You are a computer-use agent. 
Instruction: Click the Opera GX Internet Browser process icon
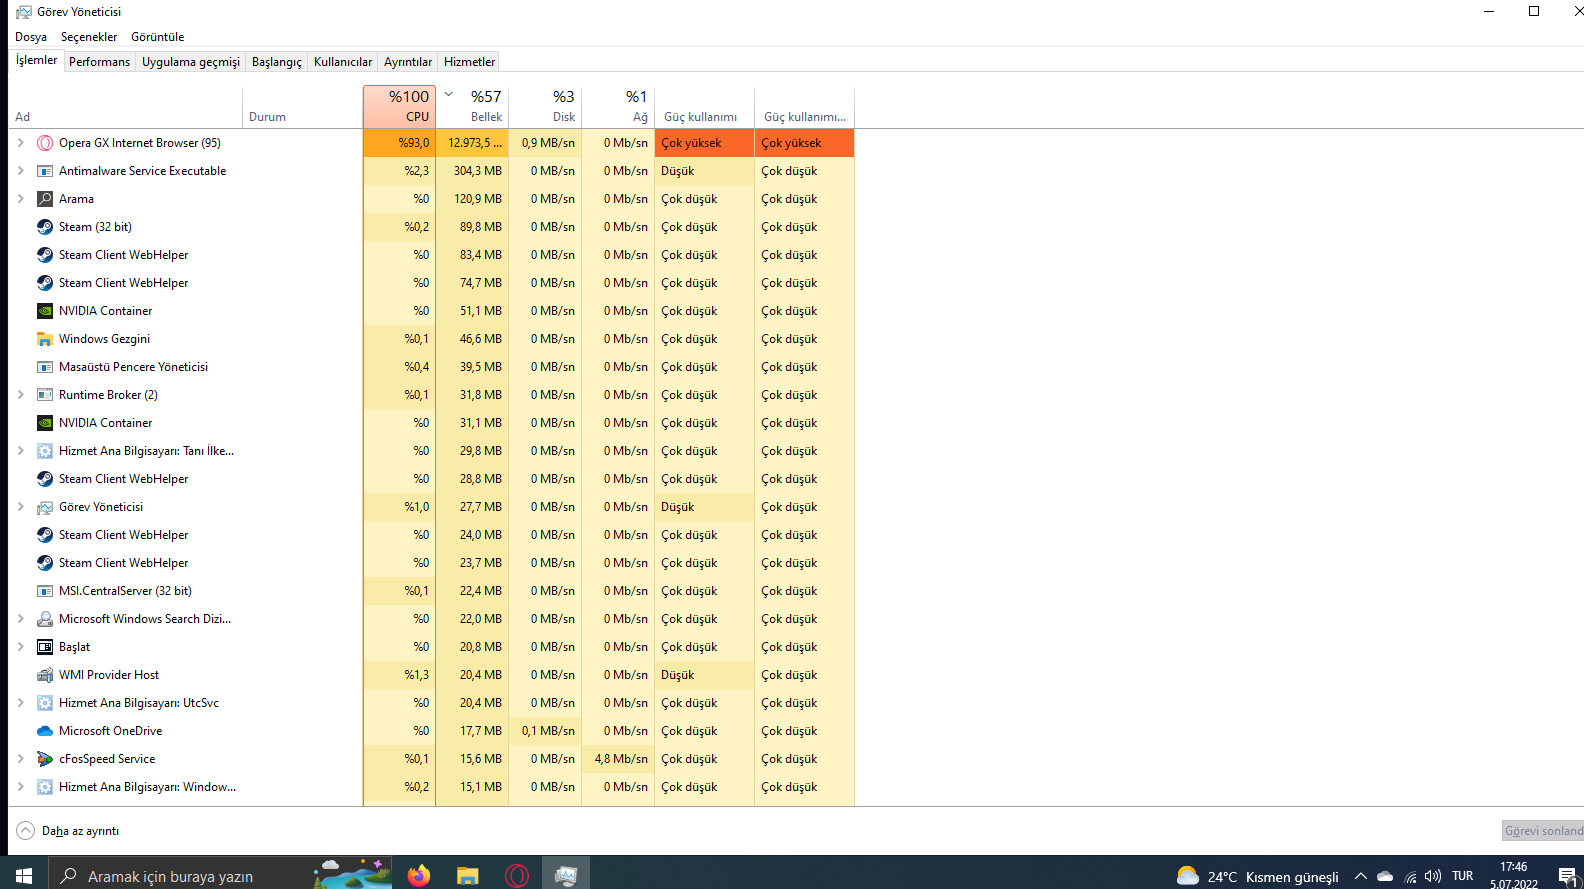click(45, 143)
